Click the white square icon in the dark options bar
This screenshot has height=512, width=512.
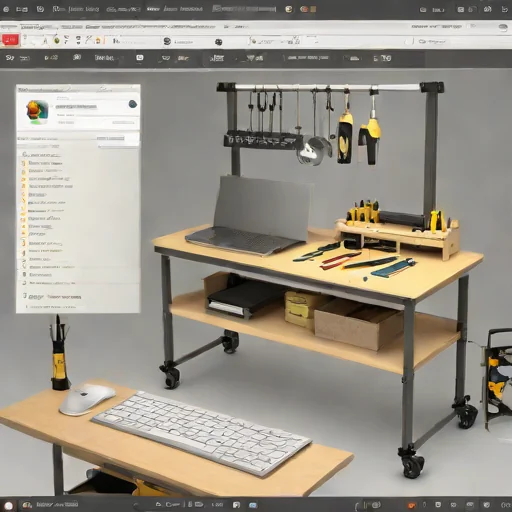(x=140, y=58)
